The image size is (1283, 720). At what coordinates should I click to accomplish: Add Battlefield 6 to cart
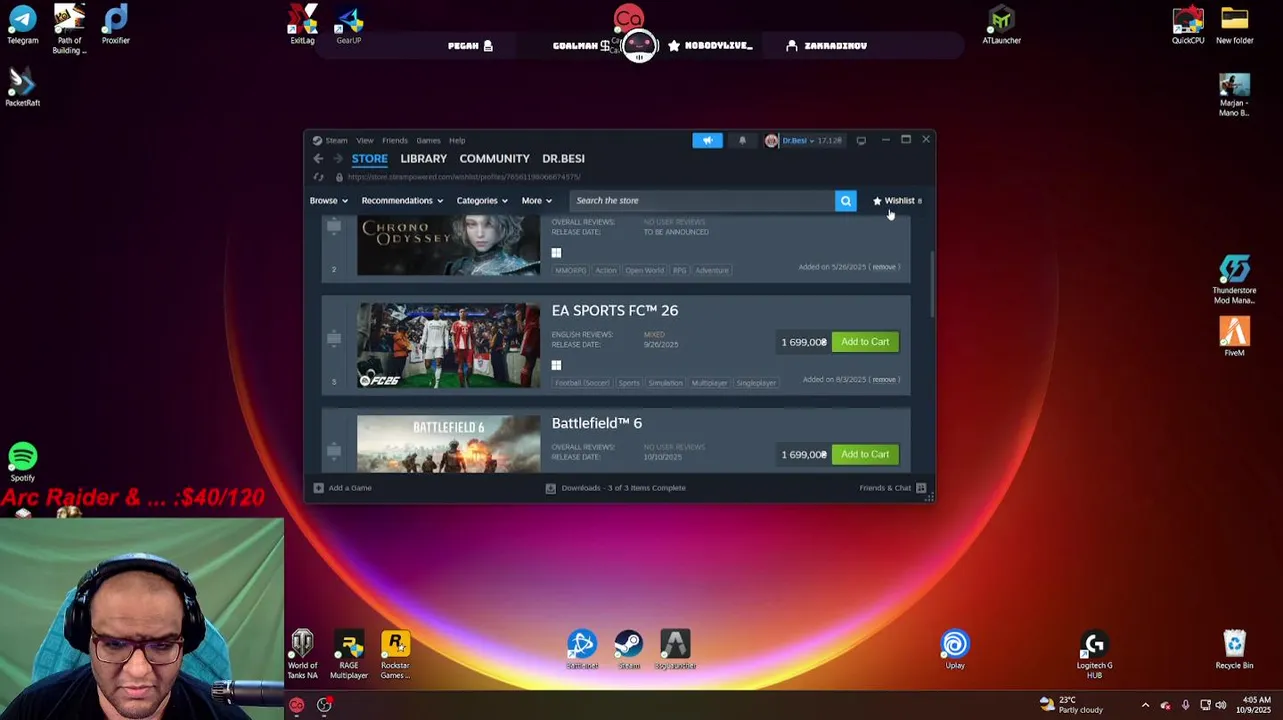pos(865,454)
